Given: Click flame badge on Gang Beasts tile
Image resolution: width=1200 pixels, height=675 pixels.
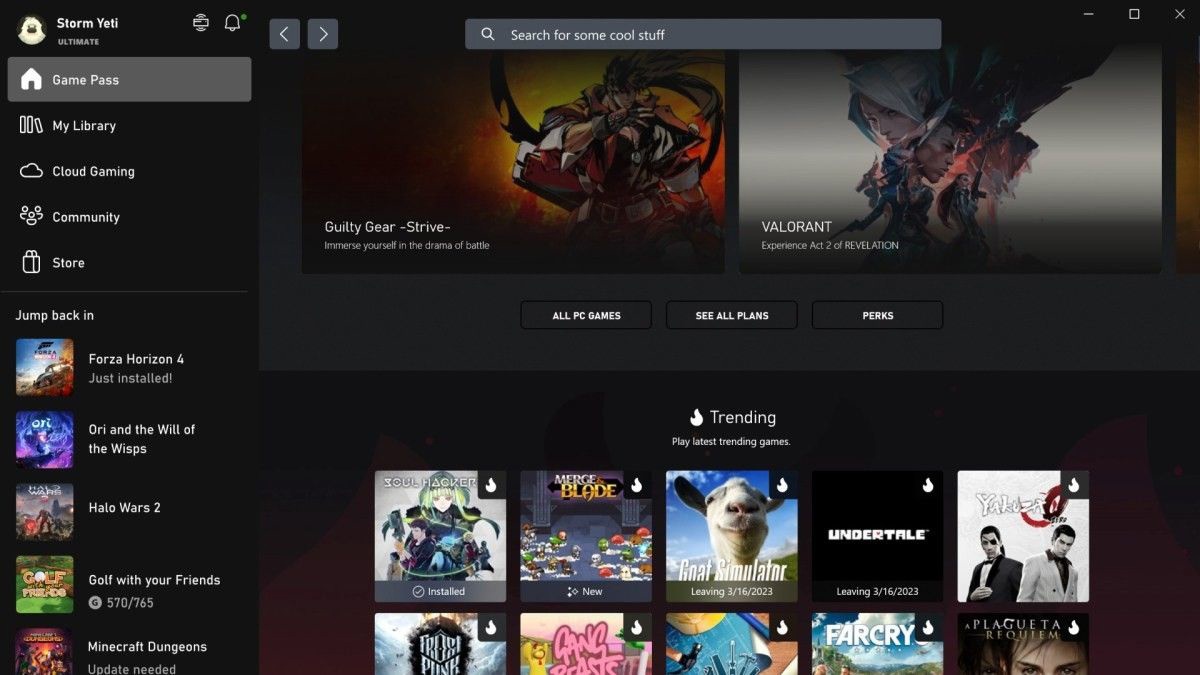Looking at the screenshot, I should pos(637,628).
